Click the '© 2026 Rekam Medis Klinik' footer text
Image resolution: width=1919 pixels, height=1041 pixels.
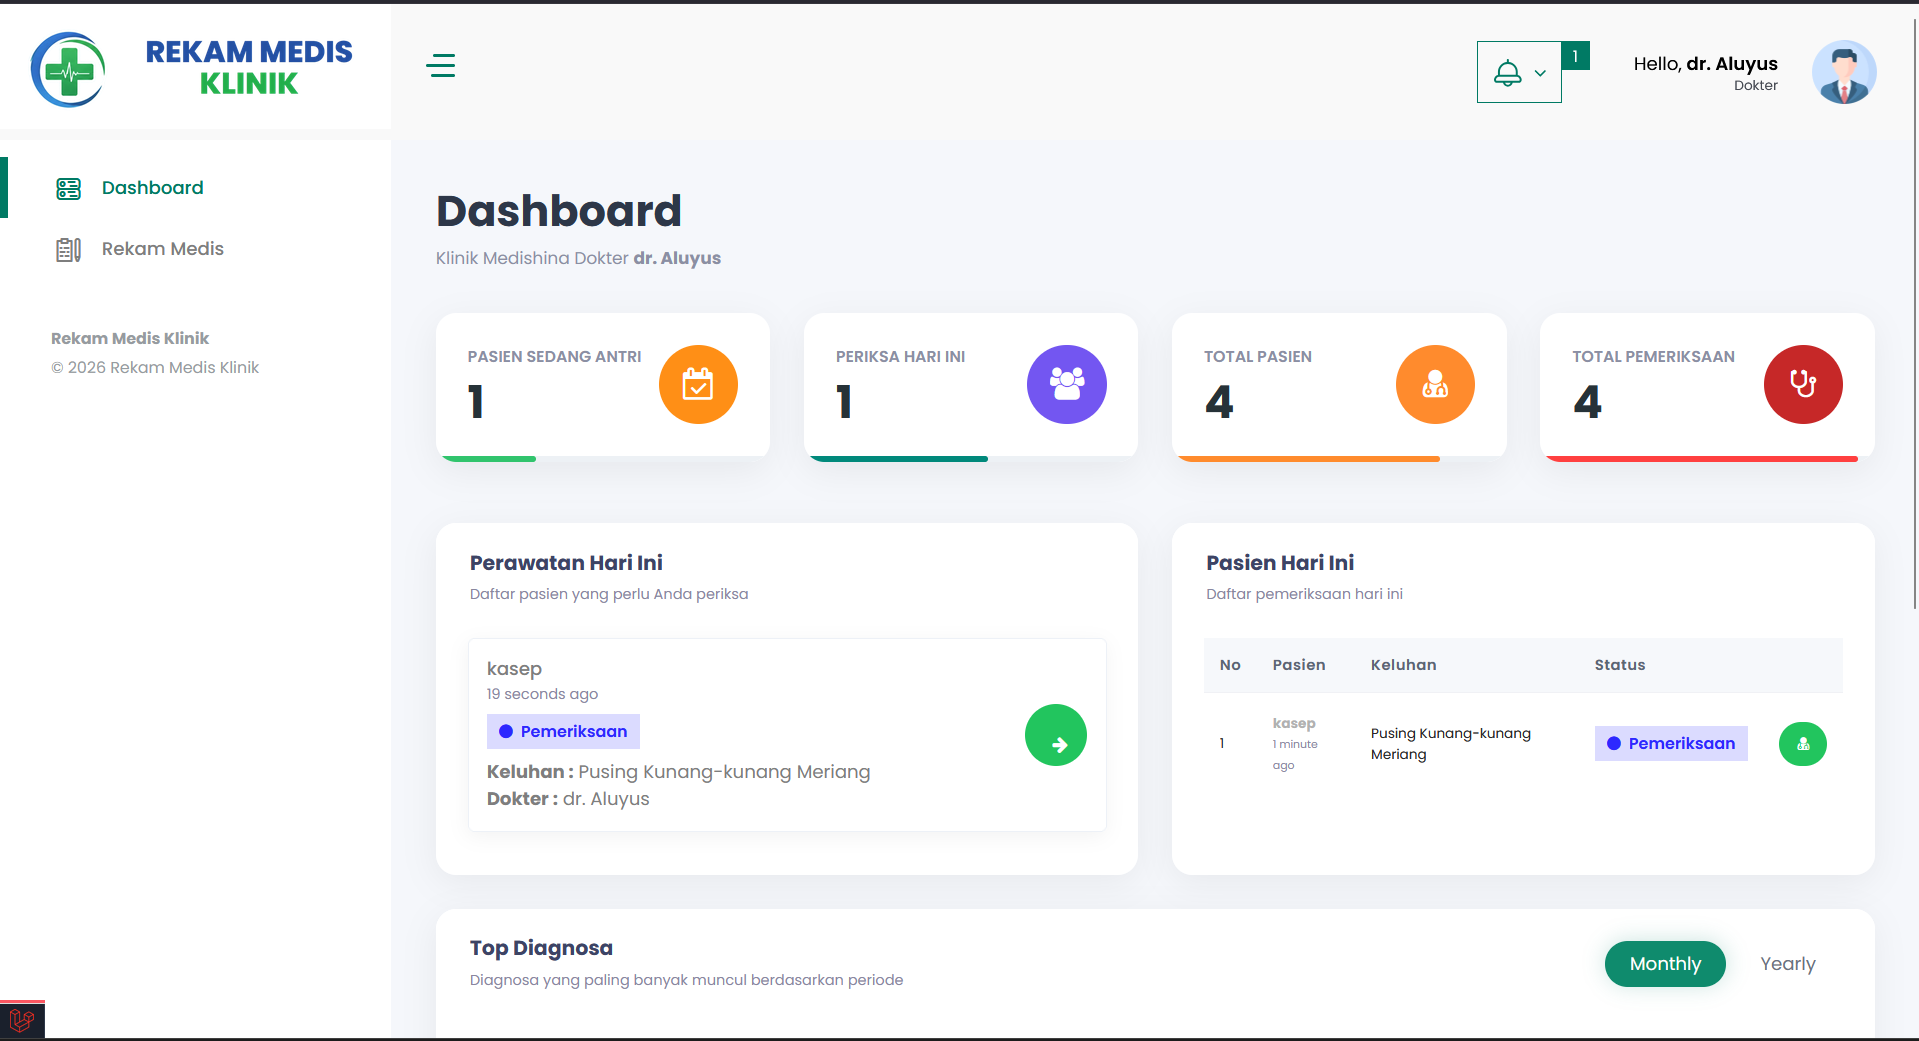pyautogui.click(x=155, y=368)
